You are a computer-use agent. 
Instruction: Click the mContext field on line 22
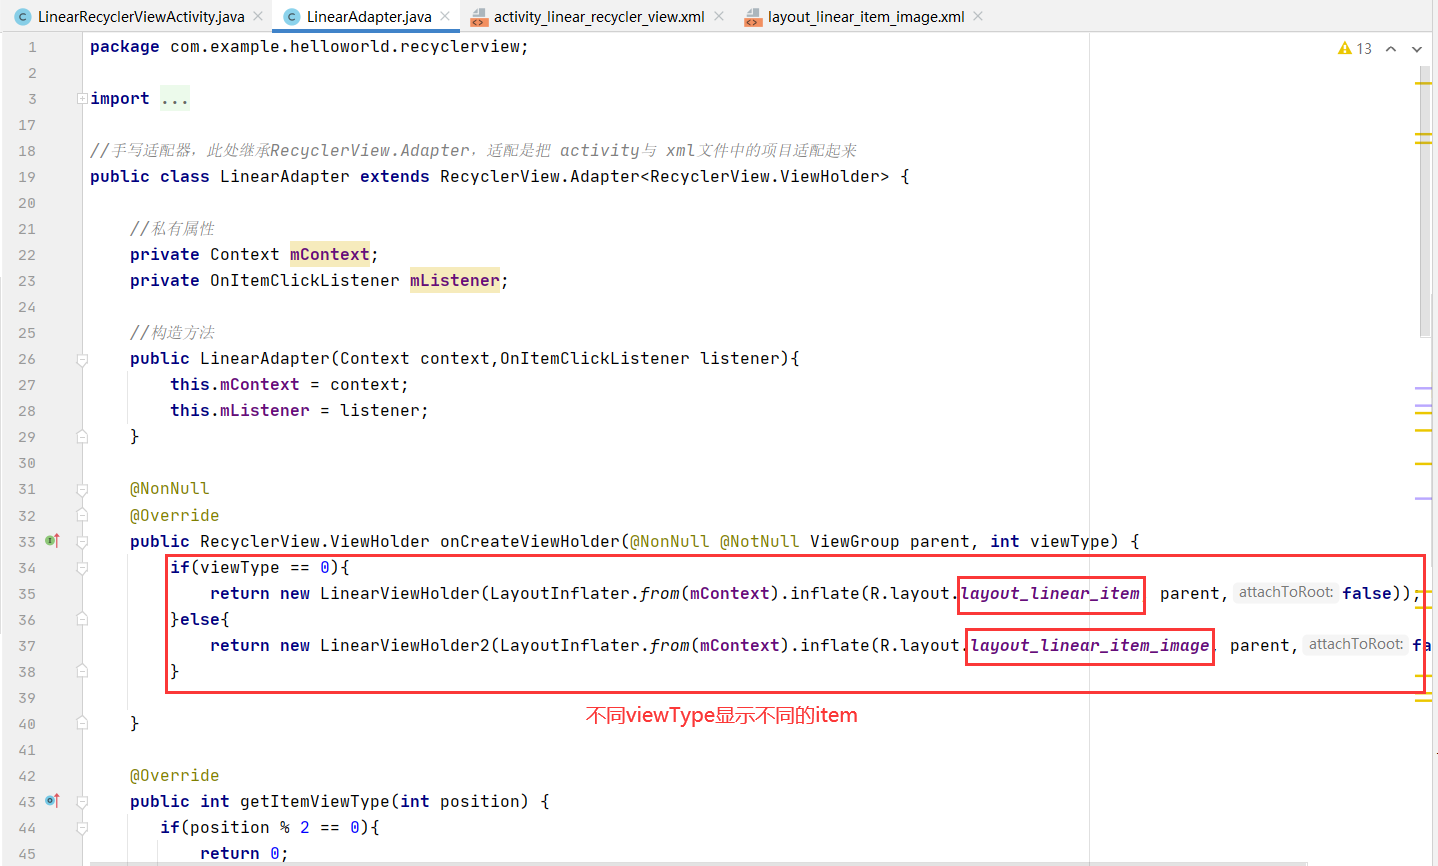pyautogui.click(x=330, y=254)
